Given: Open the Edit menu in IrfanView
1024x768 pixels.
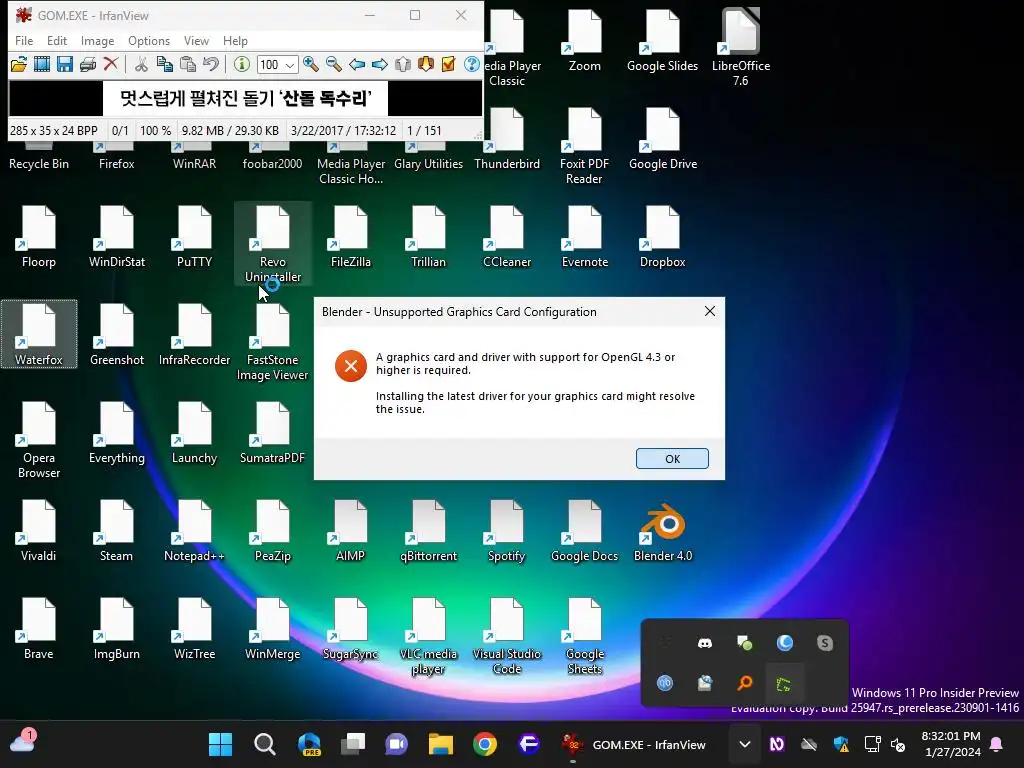Looking at the screenshot, I should coord(57,40).
